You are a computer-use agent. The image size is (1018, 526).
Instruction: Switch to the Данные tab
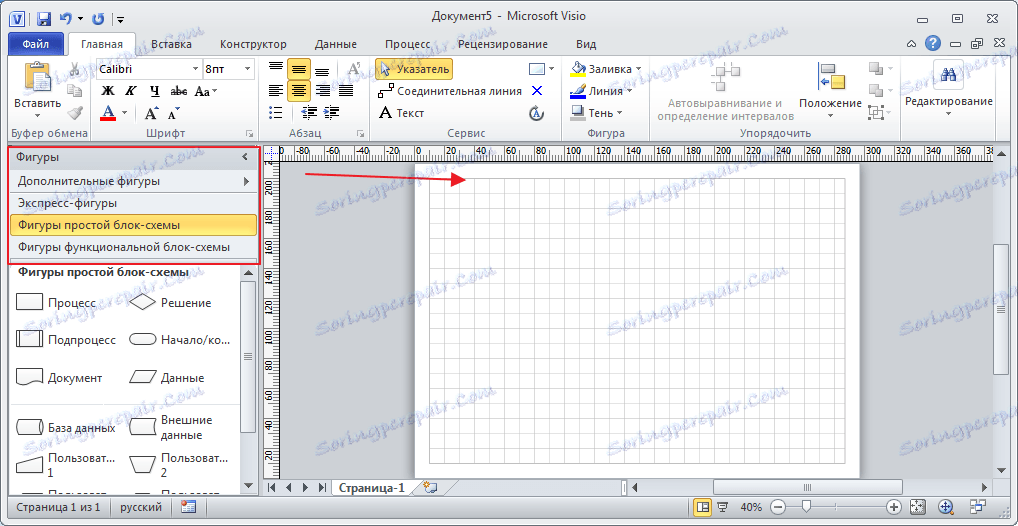(x=336, y=45)
